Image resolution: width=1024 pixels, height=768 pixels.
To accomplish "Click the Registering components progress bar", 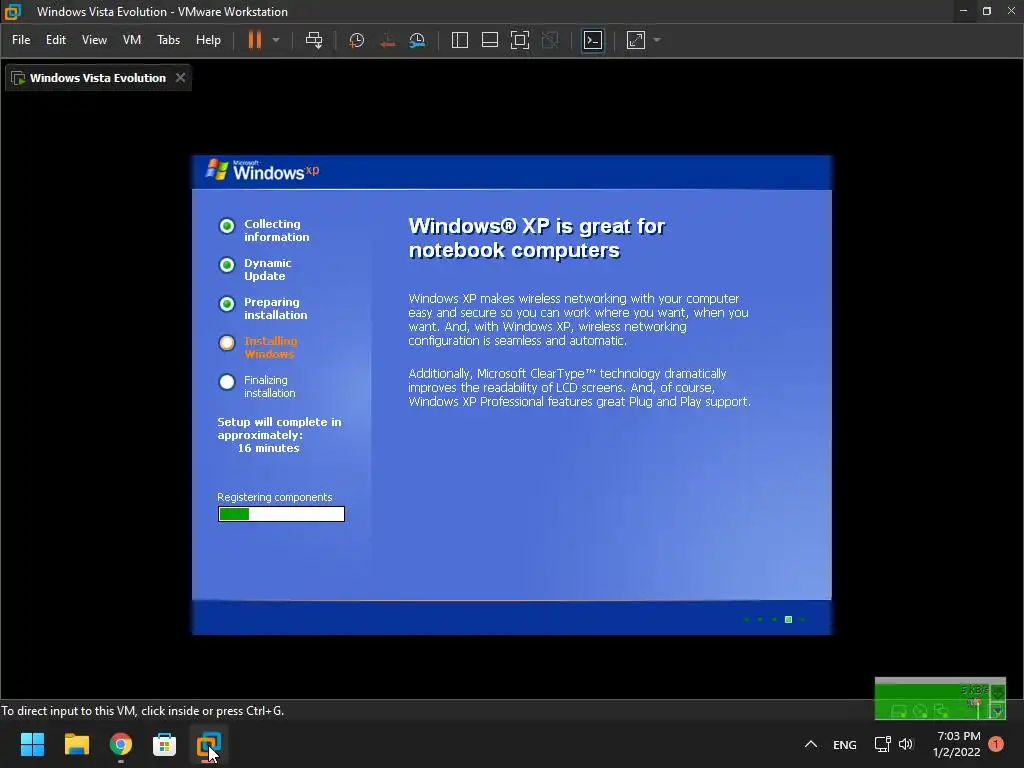I will (281, 514).
